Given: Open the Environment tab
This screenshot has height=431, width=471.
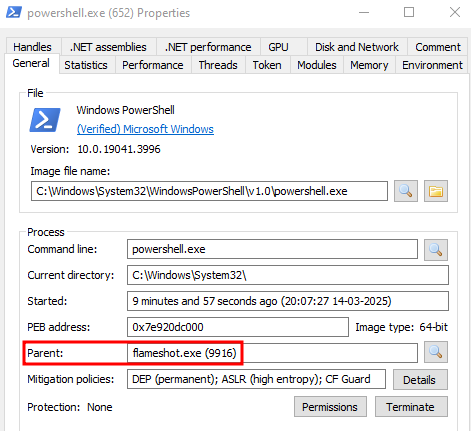Looking at the screenshot, I should [432, 65].
